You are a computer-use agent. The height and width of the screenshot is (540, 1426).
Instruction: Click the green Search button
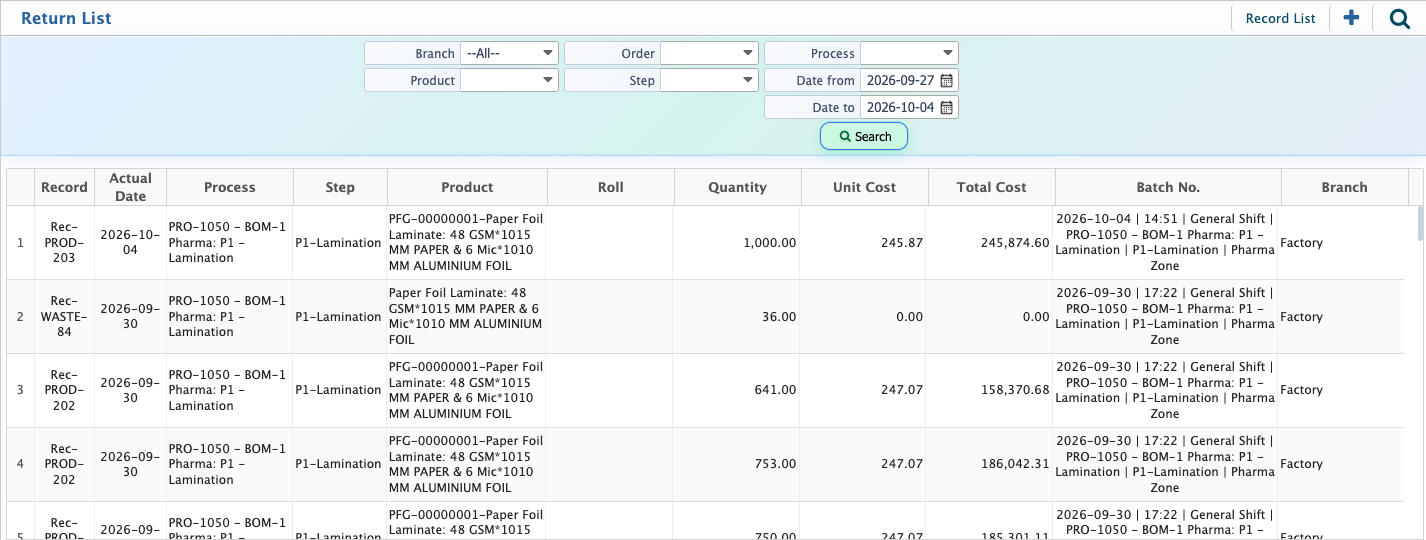[864, 136]
